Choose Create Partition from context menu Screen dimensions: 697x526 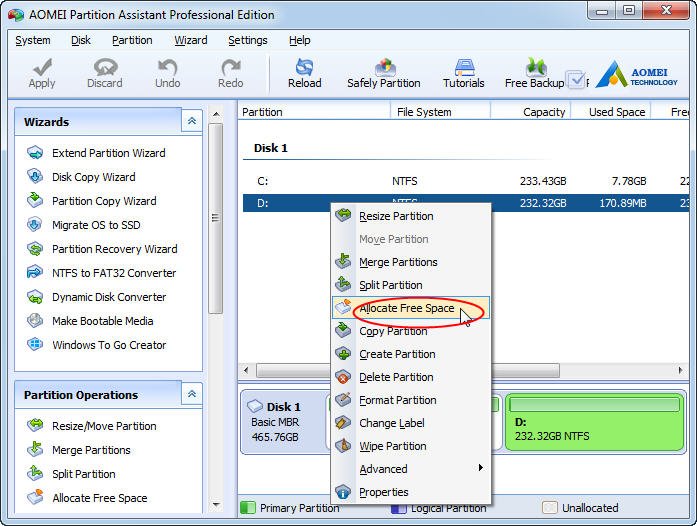pos(411,354)
